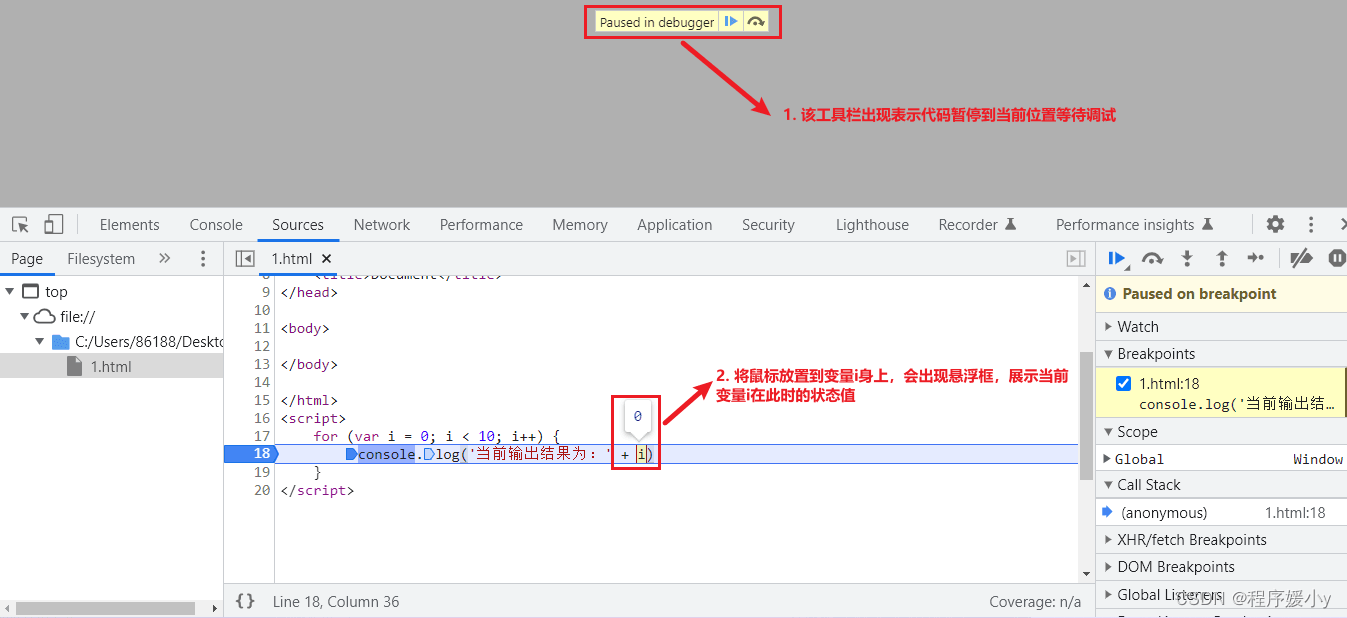This screenshot has height=618, width=1347.
Task: Show more navigator tabs chevron
Action: tap(164, 258)
